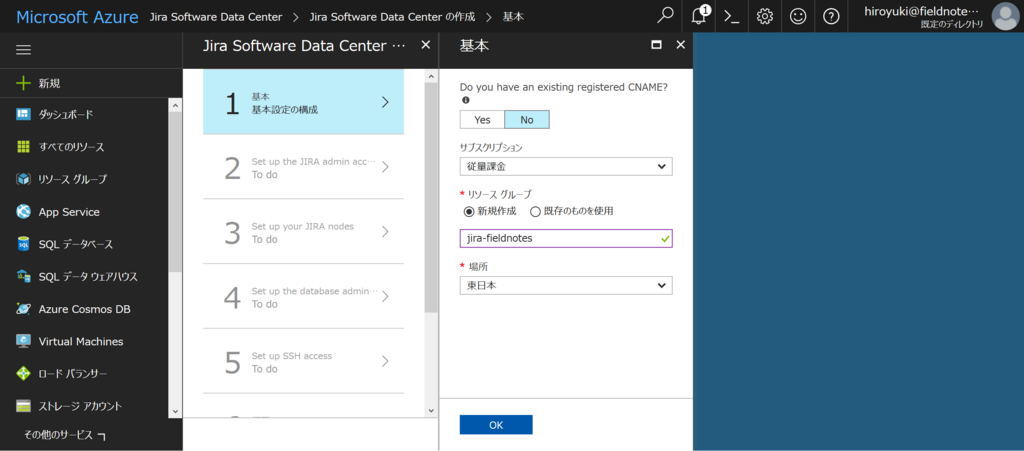Open その他のサービス at the sidebar bottom
Viewport: 1024px width, 451px height.
coord(65,435)
